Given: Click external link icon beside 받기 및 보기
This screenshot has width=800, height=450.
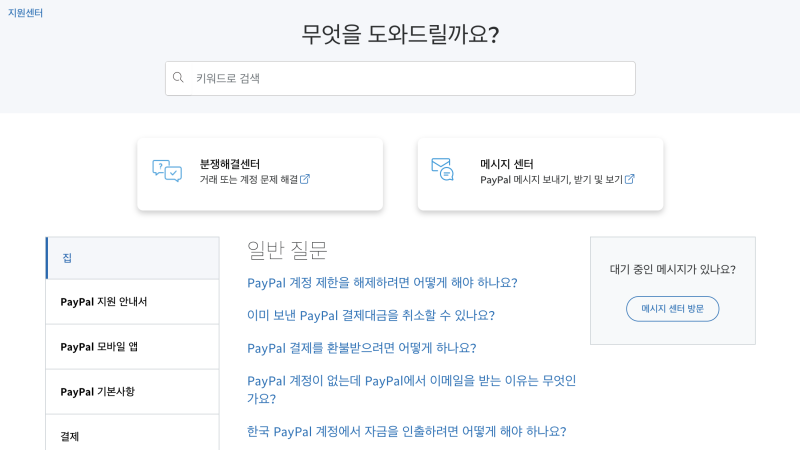Looking at the screenshot, I should coord(630,179).
